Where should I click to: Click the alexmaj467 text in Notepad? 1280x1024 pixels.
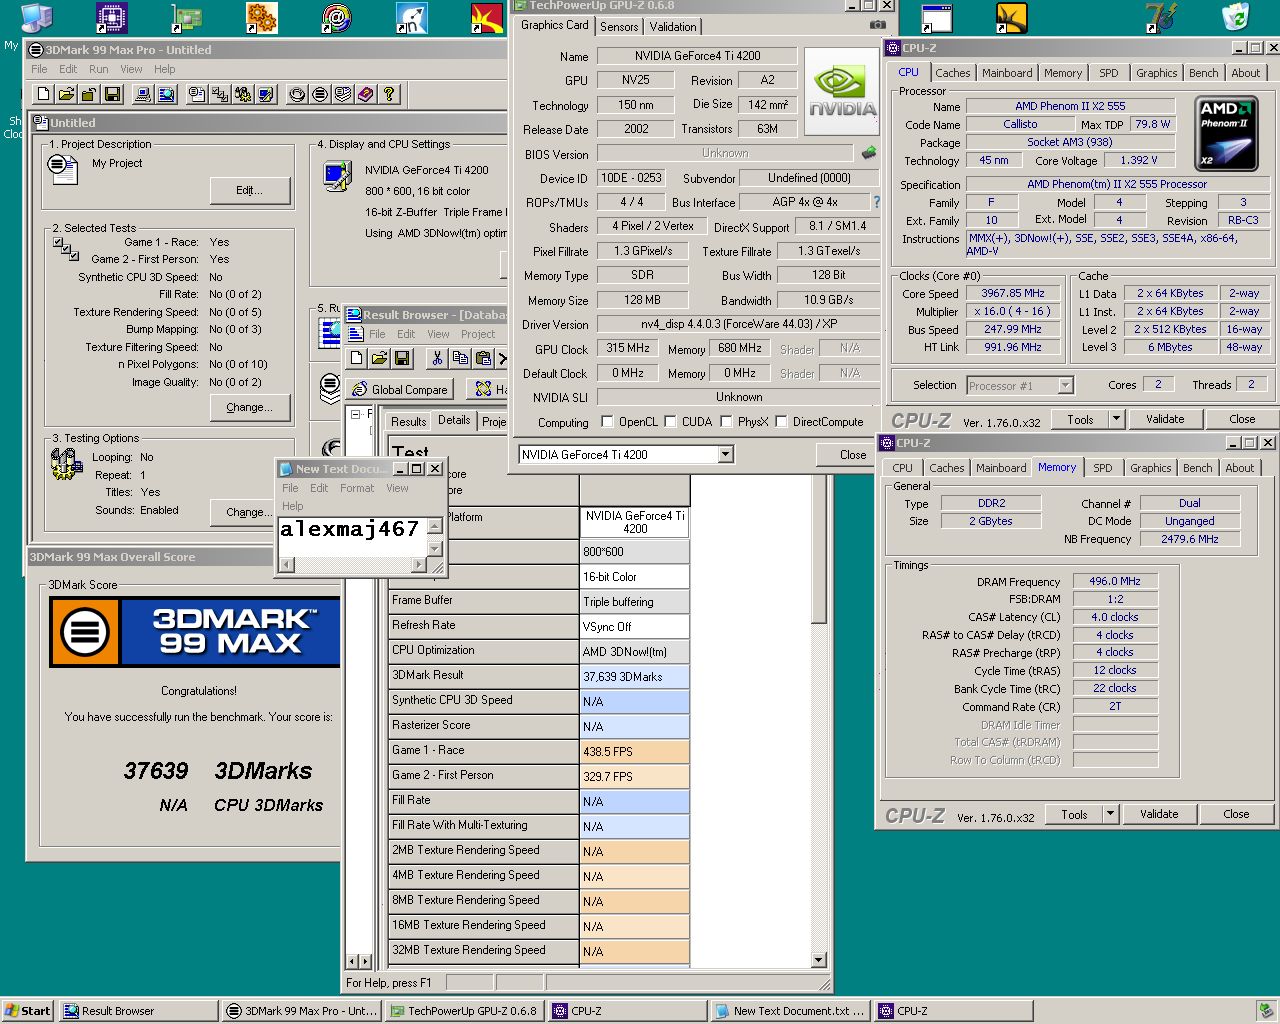(x=349, y=529)
